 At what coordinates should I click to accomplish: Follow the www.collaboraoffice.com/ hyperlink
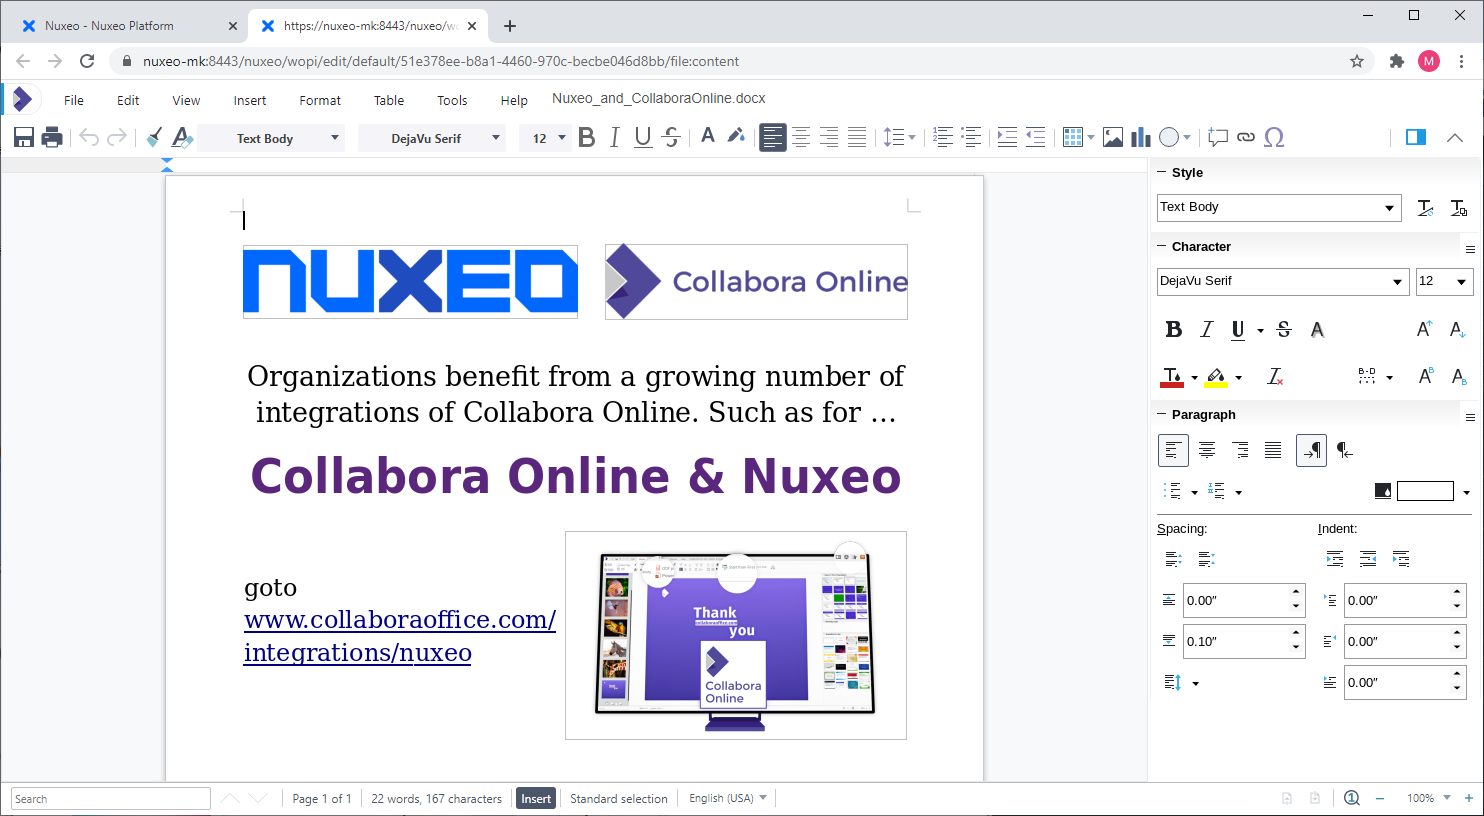[x=400, y=620]
